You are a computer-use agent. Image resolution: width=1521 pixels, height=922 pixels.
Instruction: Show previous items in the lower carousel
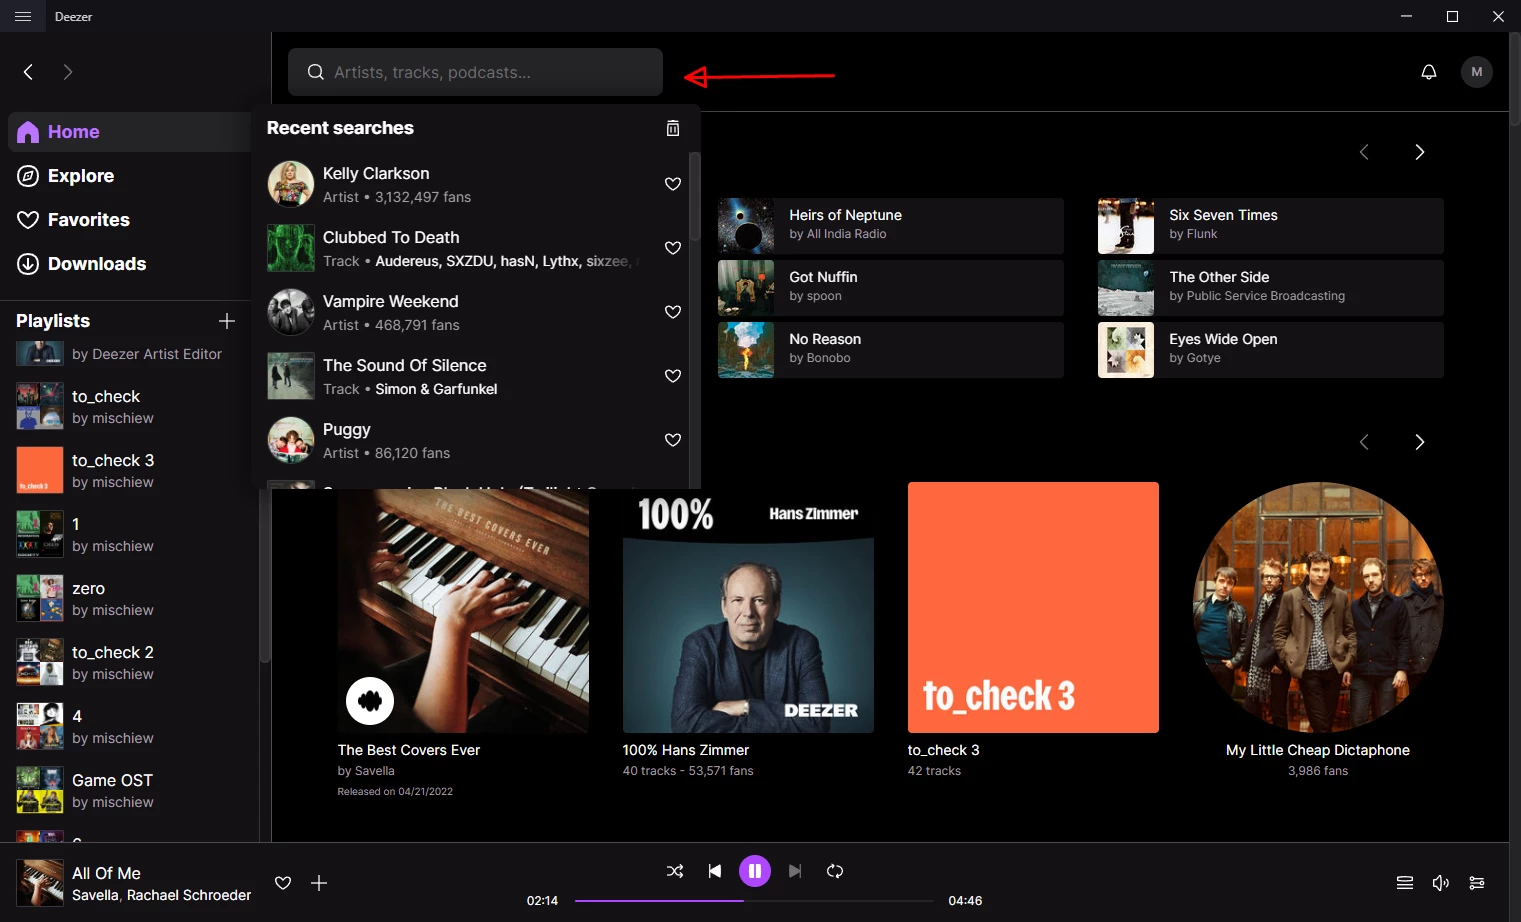pos(1364,442)
